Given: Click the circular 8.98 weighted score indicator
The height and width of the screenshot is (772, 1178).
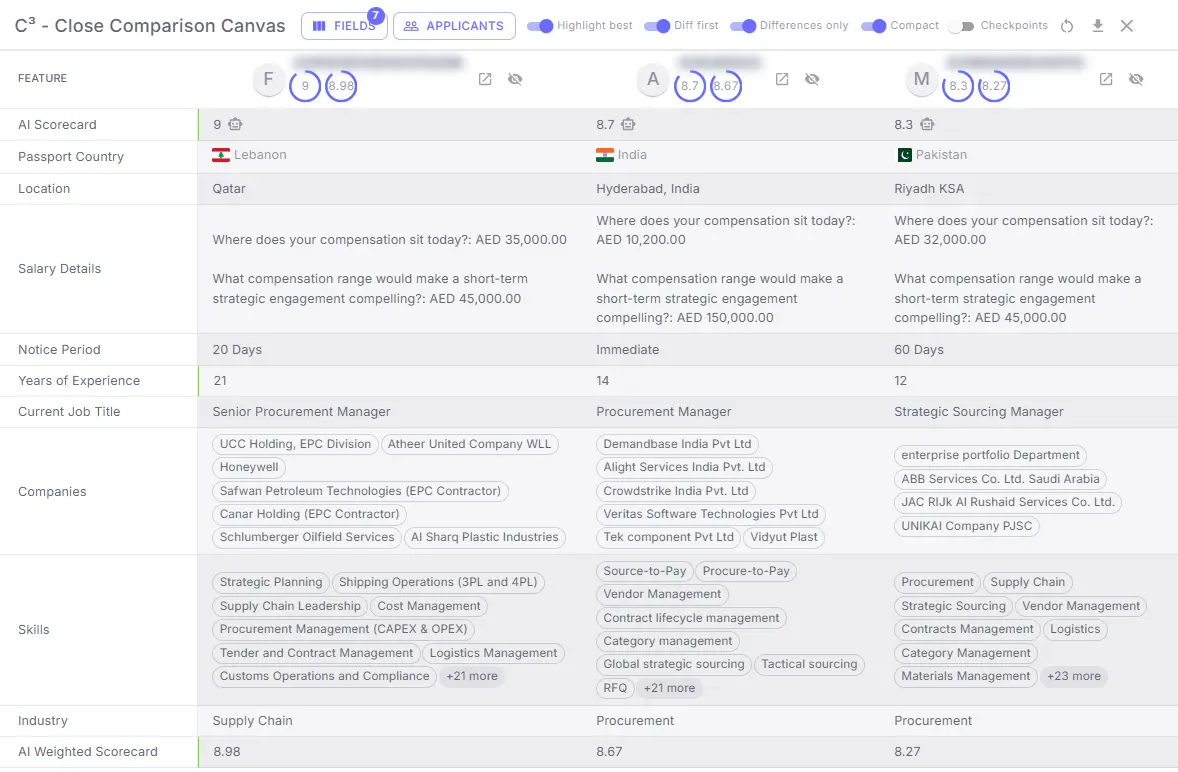Looking at the screenshot, I should tap(340, 86).
